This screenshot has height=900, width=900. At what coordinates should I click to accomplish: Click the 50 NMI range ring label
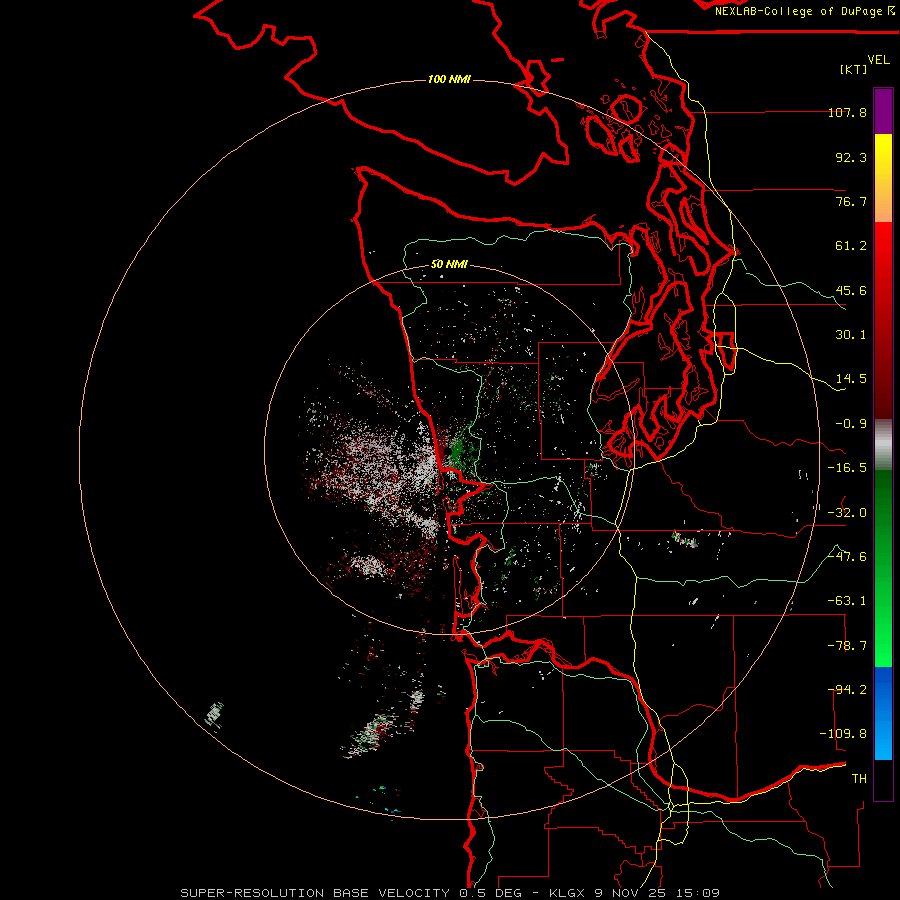449,264
